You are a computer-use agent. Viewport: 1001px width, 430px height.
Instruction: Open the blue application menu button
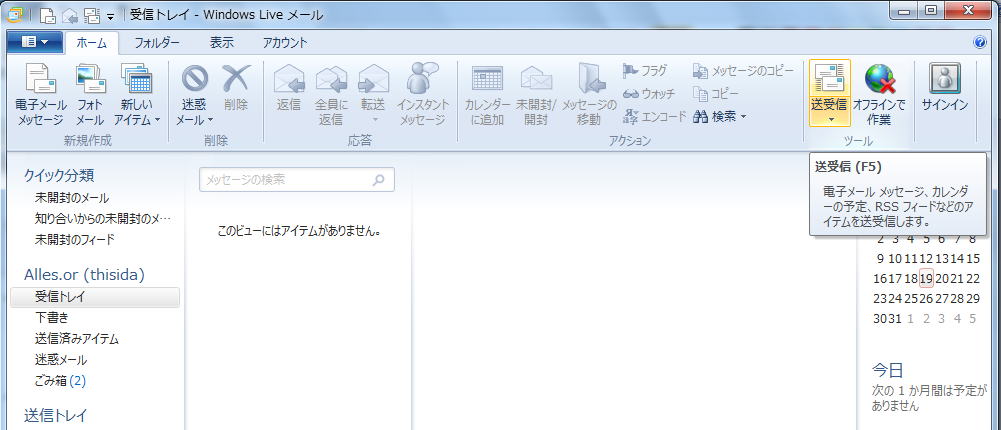34,43
